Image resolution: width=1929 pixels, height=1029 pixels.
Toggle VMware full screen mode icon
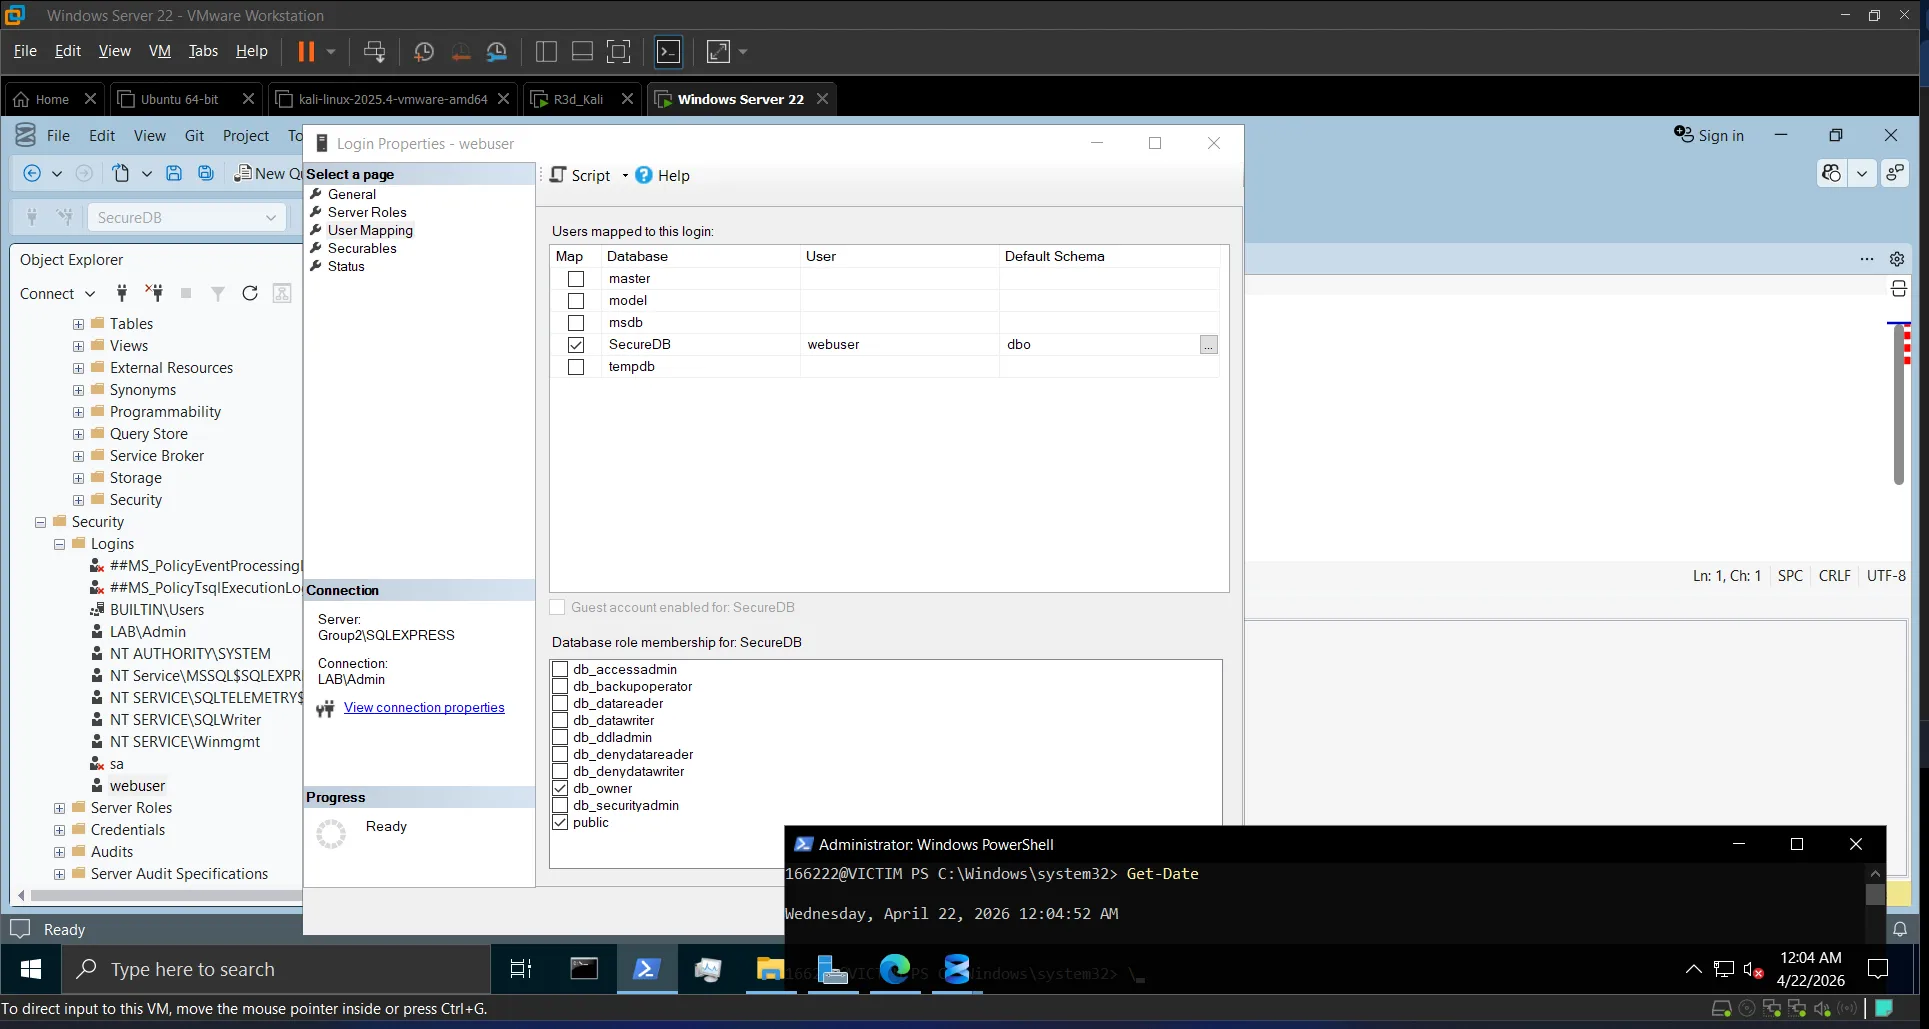[x=619, y=51]
